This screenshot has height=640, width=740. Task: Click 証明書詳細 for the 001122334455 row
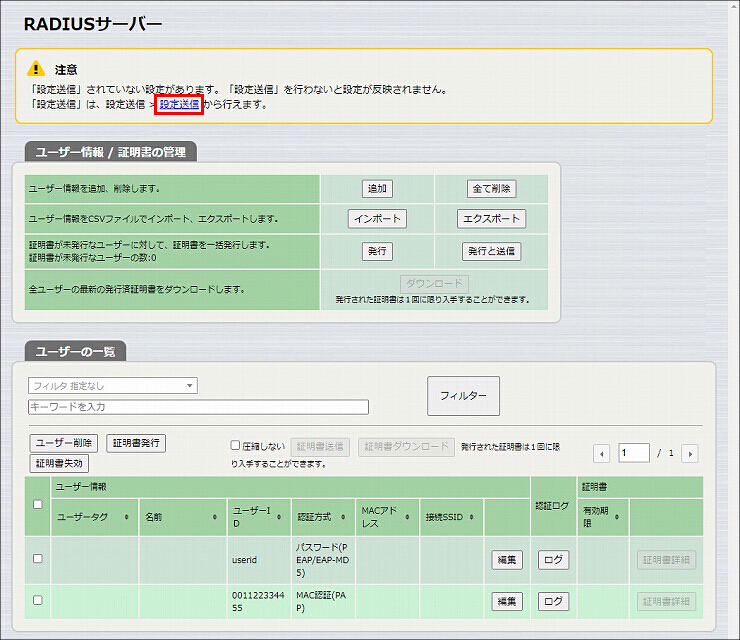666,602
